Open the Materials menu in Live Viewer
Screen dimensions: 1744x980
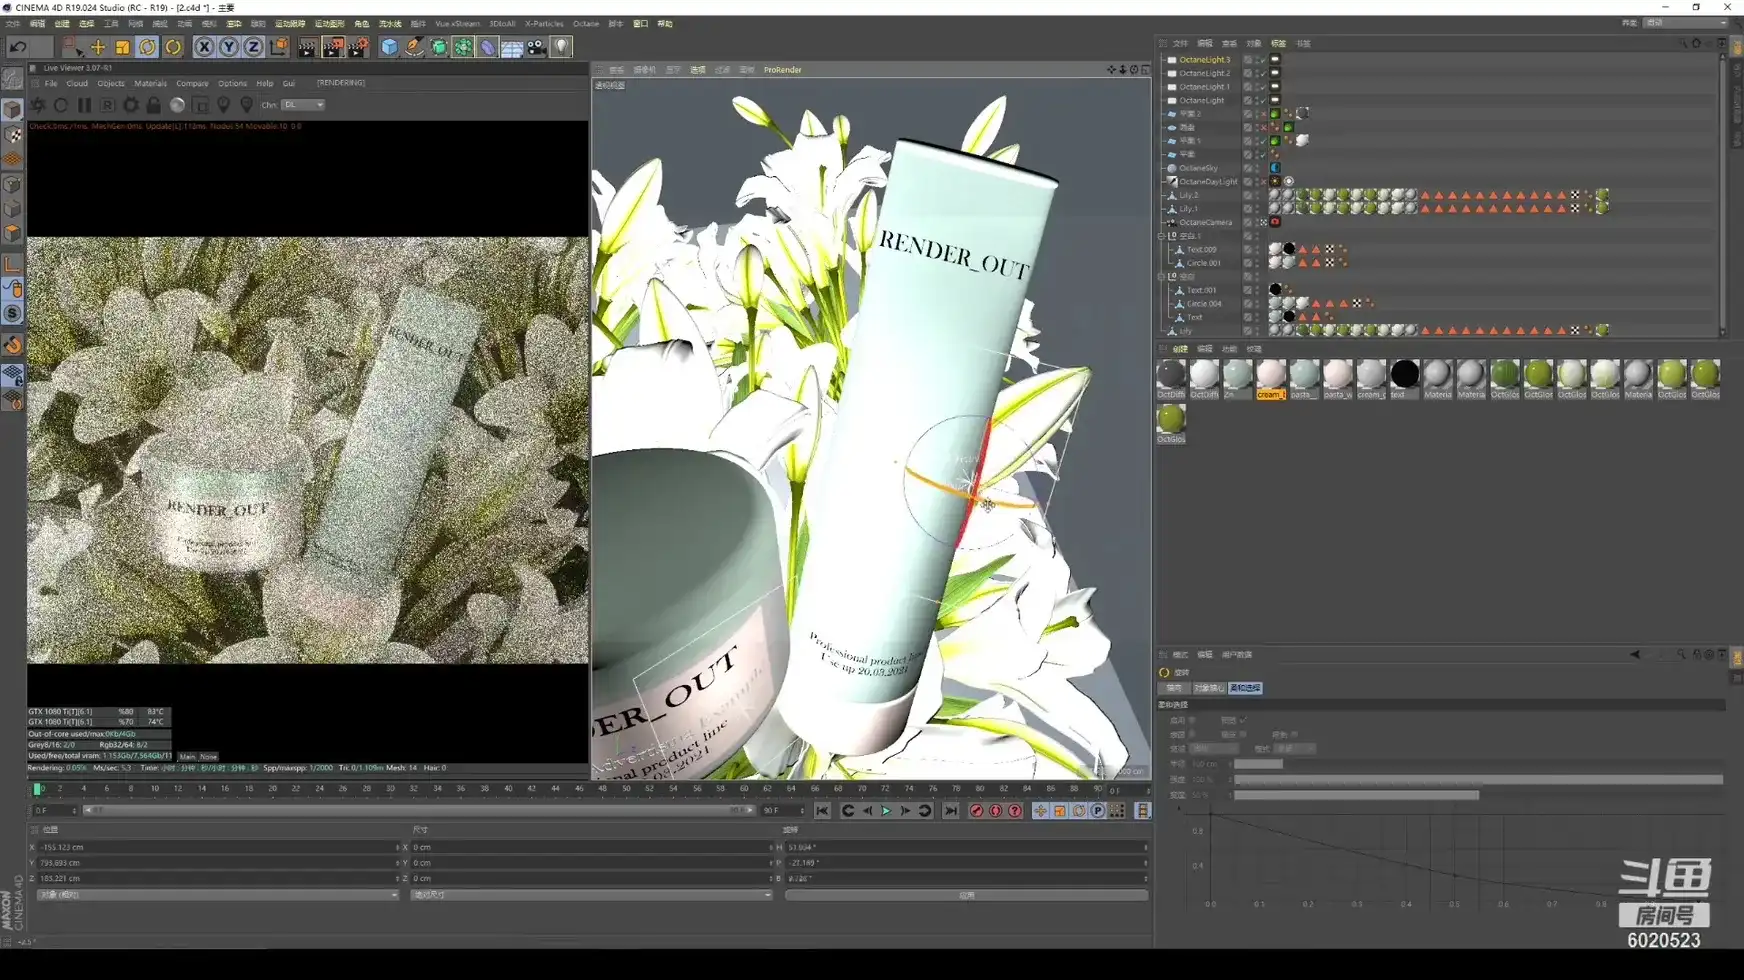tap(150, 83)
